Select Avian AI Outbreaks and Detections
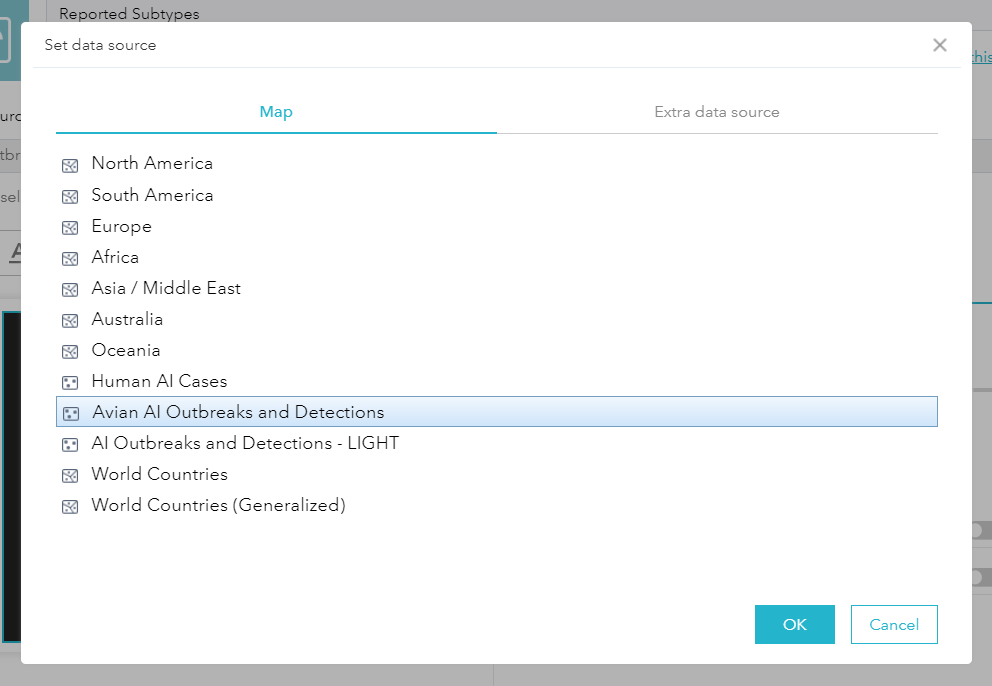This screenshot has width=992, height=686. tap(497, 412)
